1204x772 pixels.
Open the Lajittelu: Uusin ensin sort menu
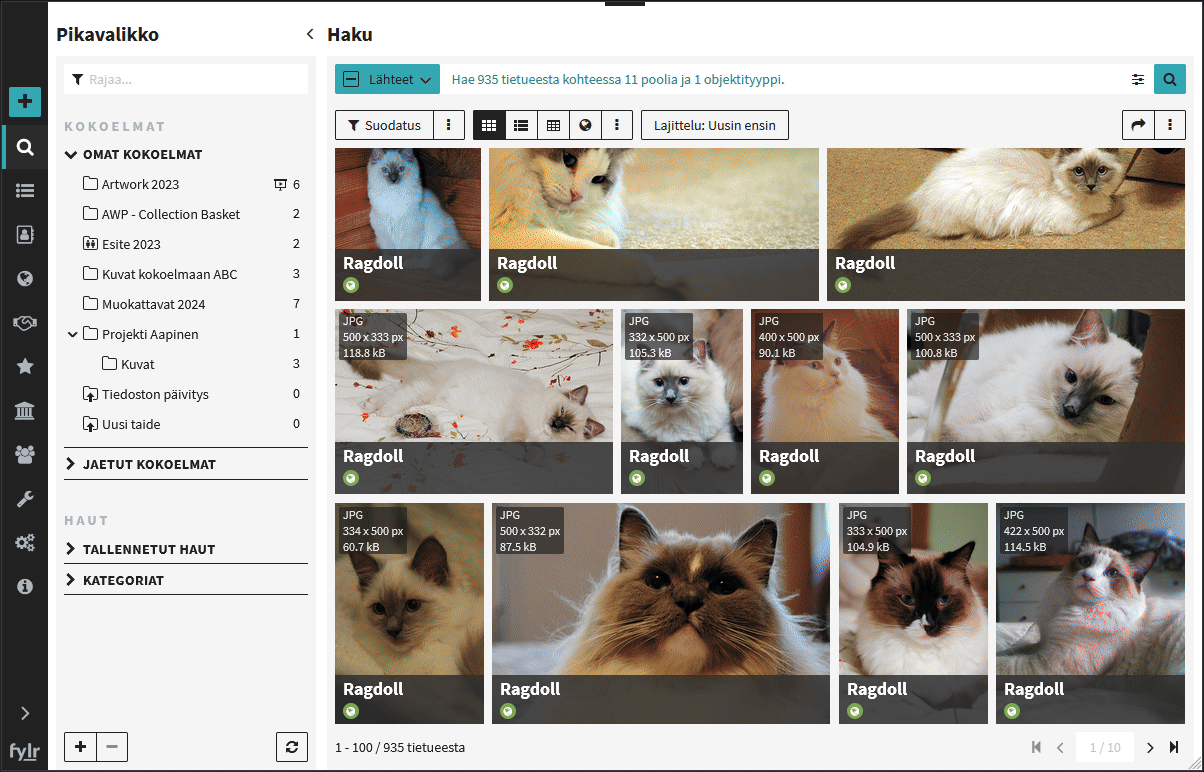(715, 125)
